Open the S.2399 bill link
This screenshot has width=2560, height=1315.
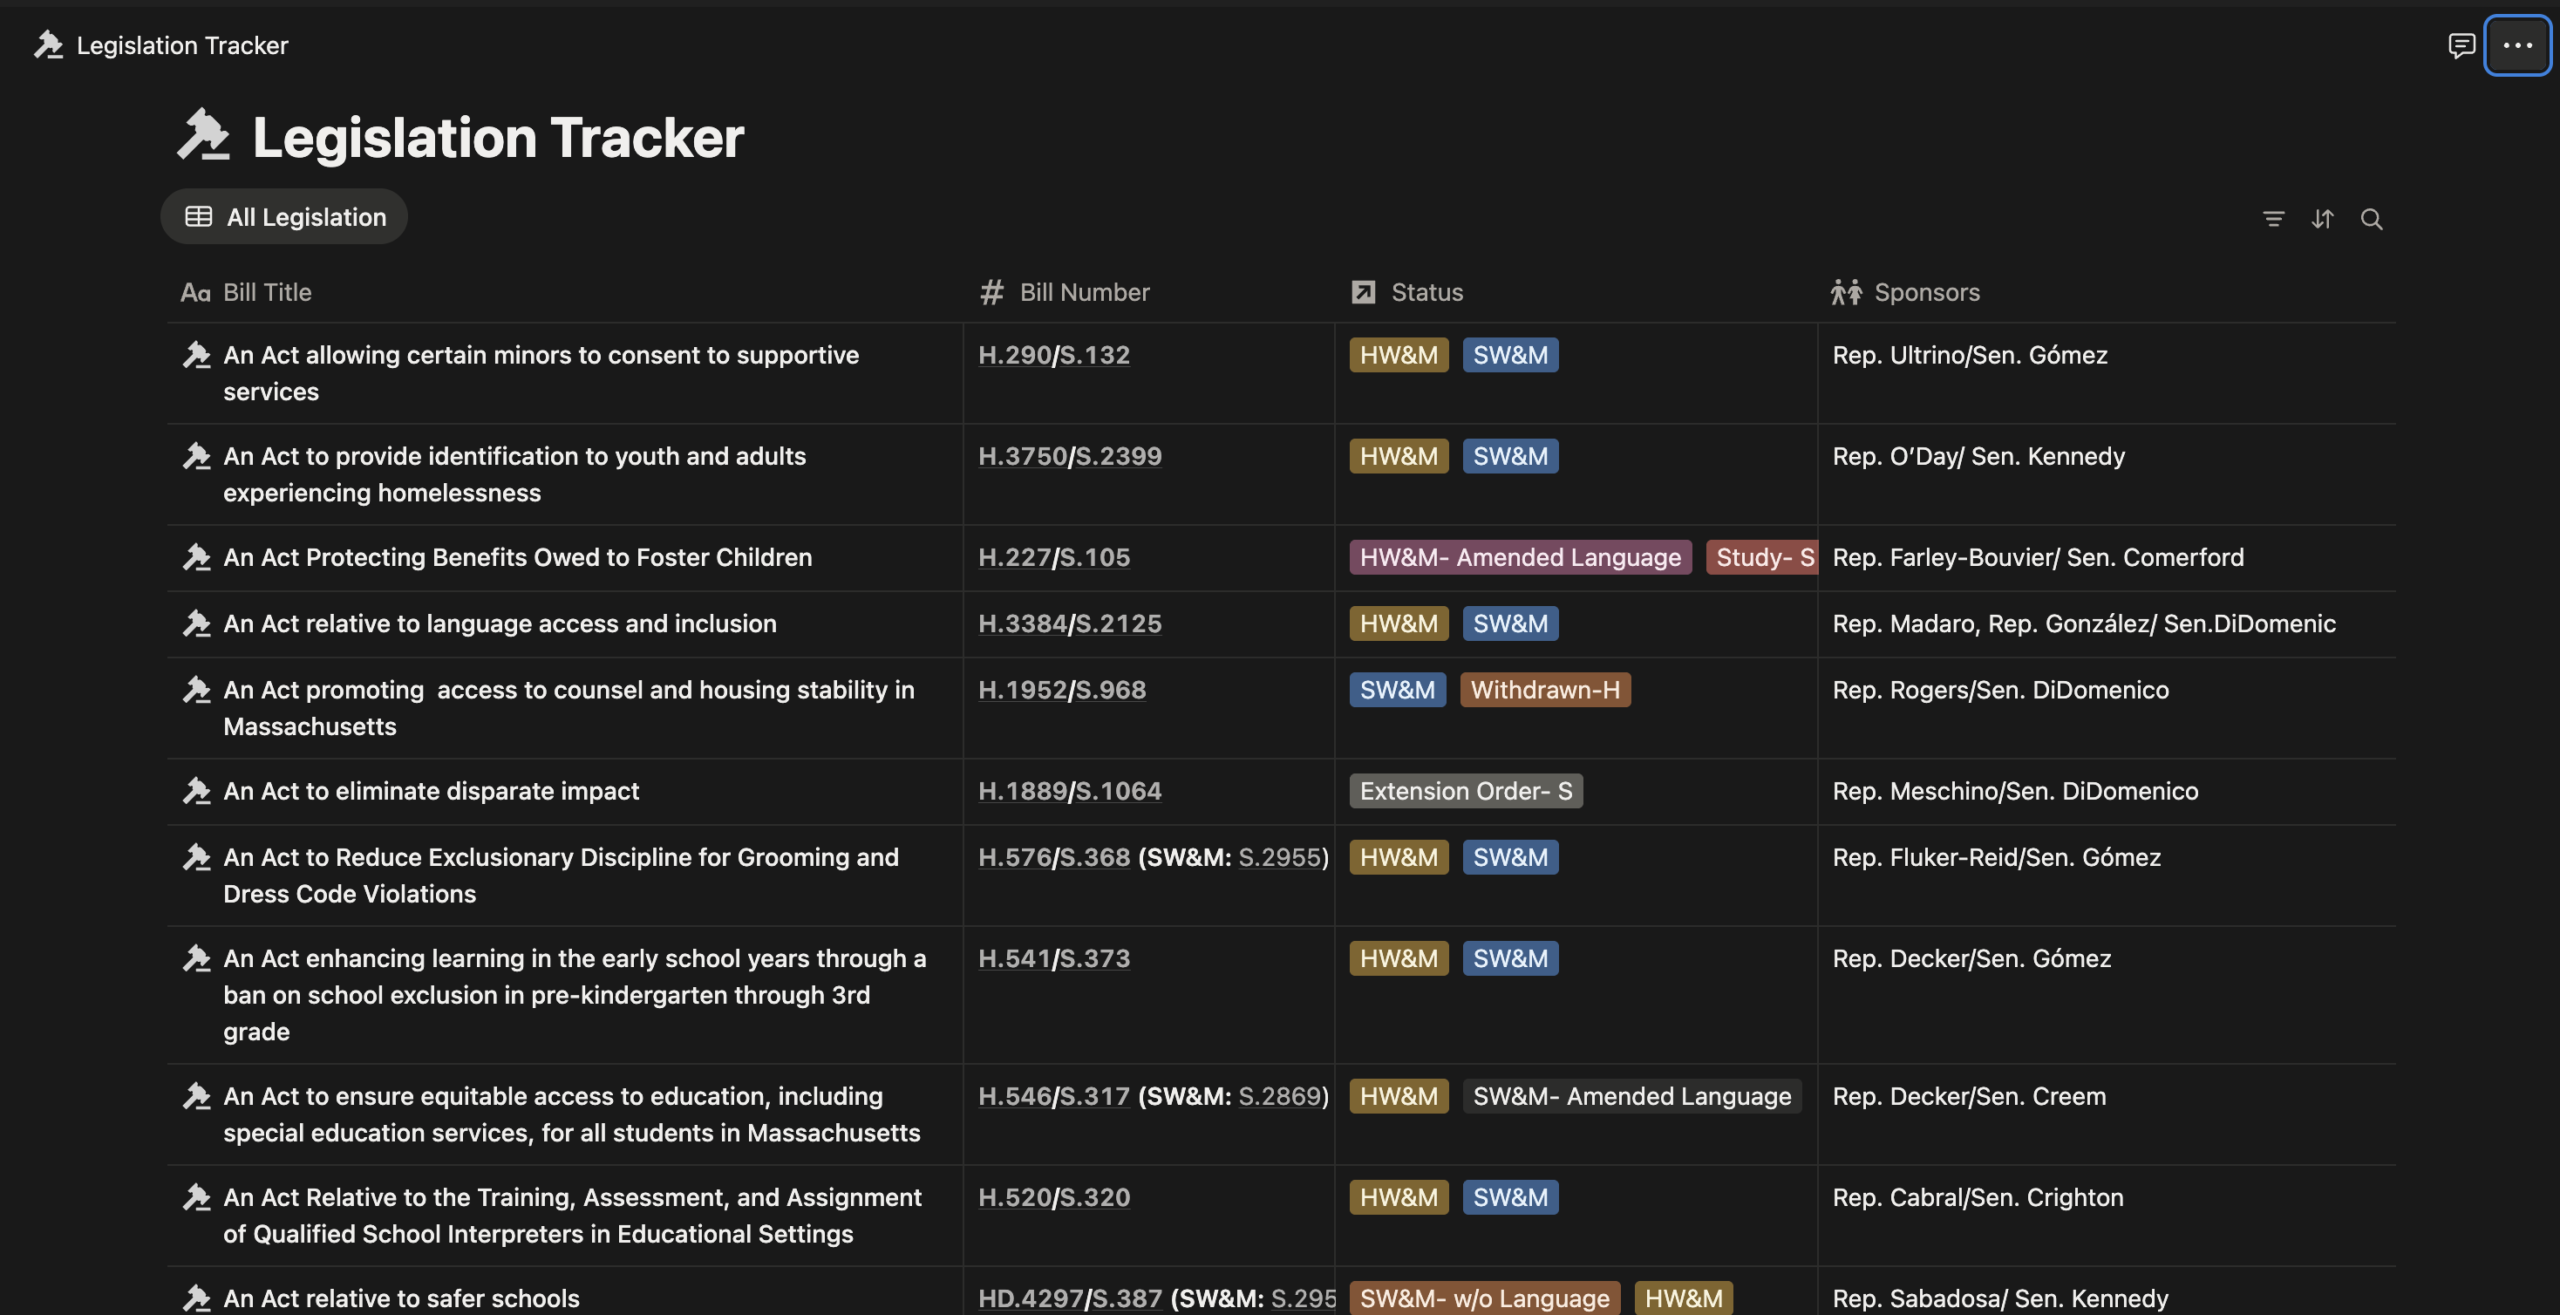[x=1118, y=456]
